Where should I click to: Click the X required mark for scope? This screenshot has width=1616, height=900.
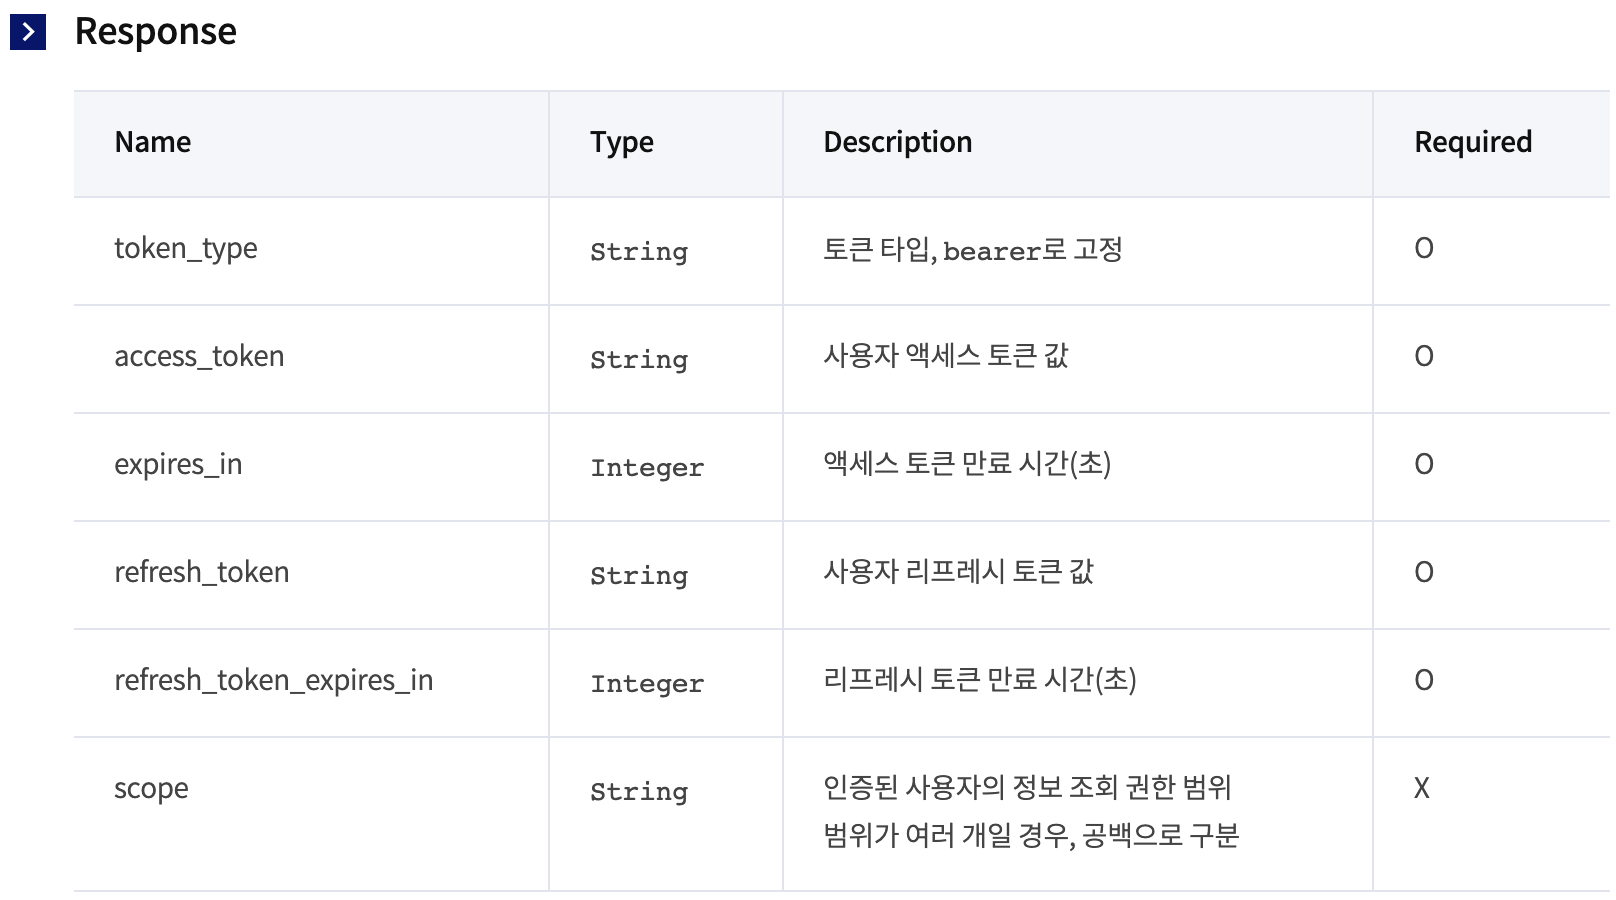[1421, 788]
